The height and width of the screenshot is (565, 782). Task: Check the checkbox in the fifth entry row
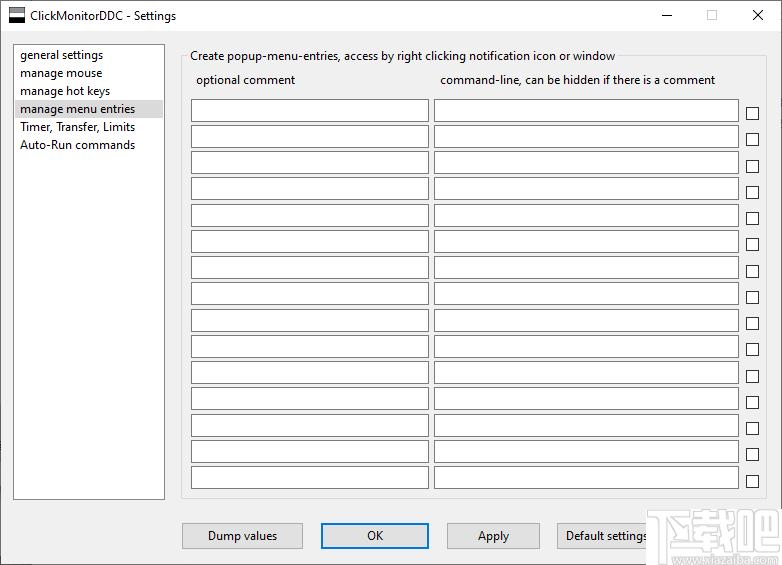[753, 218]
